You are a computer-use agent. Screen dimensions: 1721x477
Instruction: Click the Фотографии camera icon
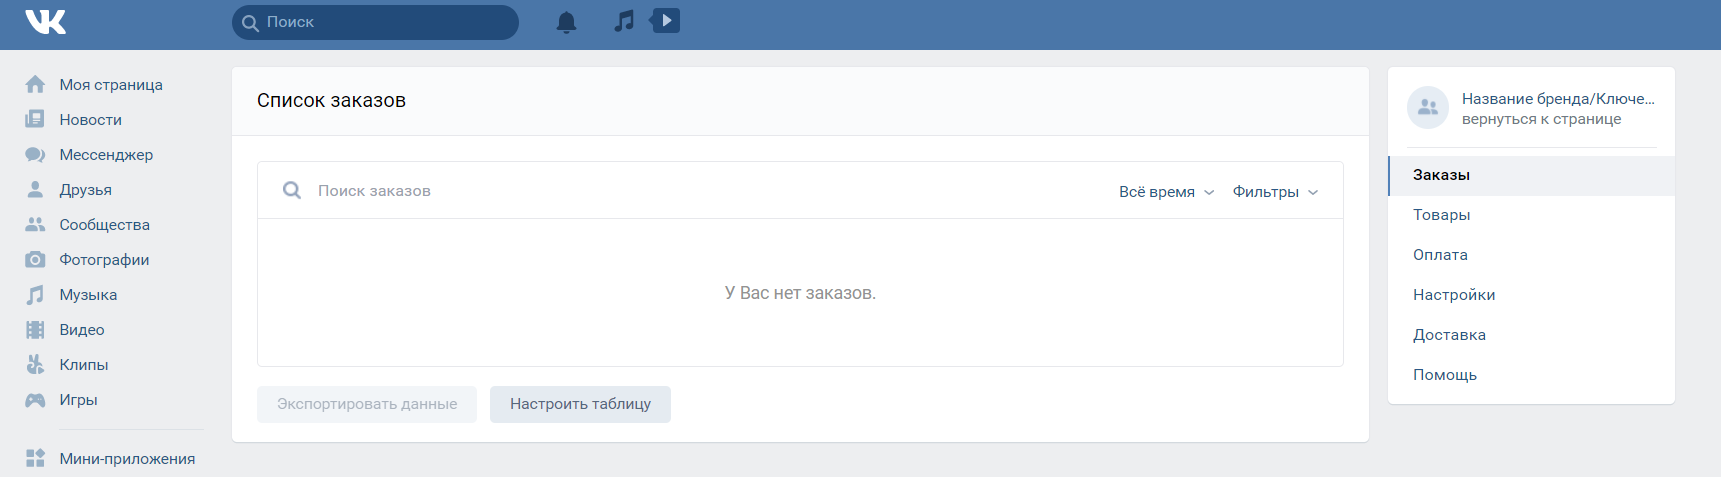pyautogui.click(x=35, y=259)
